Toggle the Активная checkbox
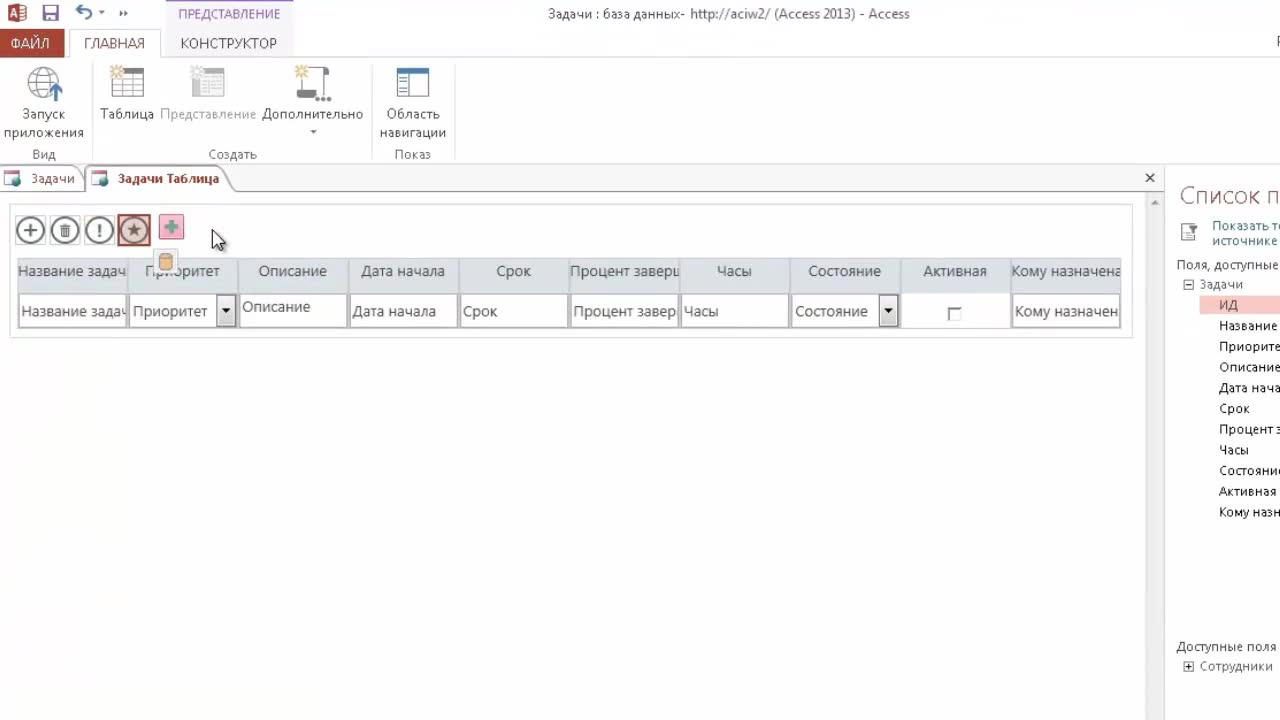 click(954, 313)
